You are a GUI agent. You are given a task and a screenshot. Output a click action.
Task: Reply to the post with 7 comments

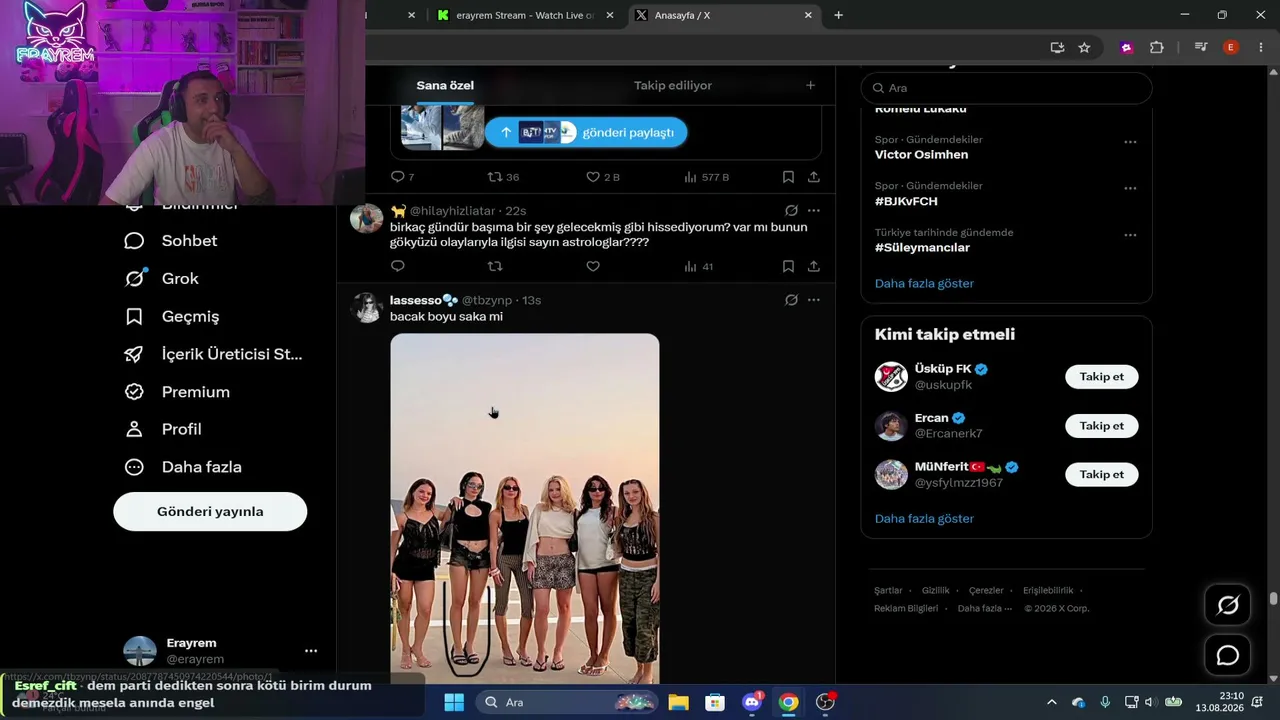402,177
